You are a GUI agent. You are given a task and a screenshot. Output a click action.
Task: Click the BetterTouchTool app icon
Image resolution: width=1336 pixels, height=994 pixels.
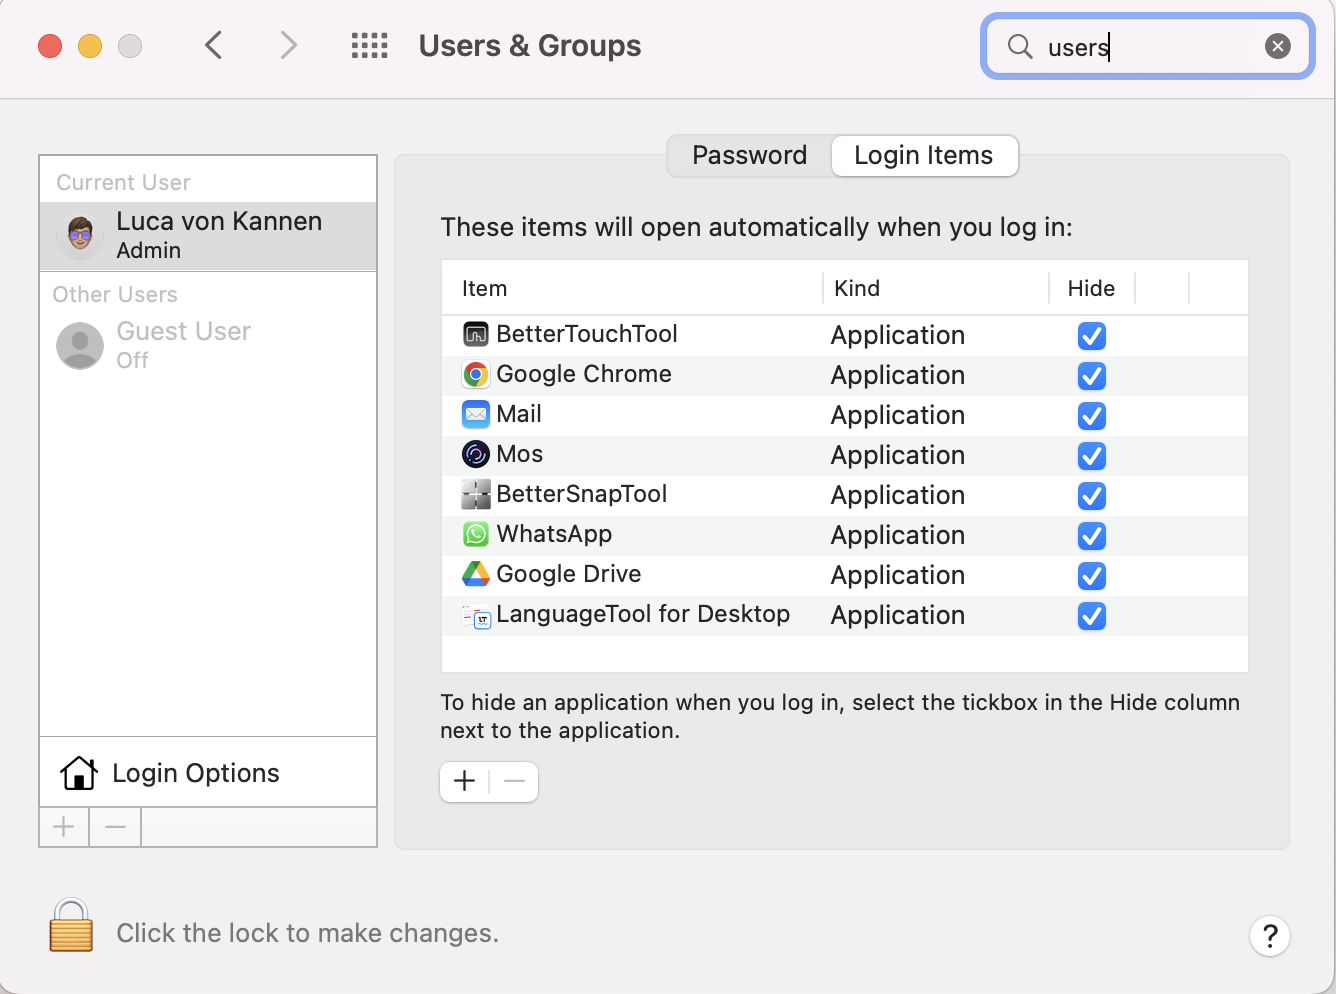[476, 335]
